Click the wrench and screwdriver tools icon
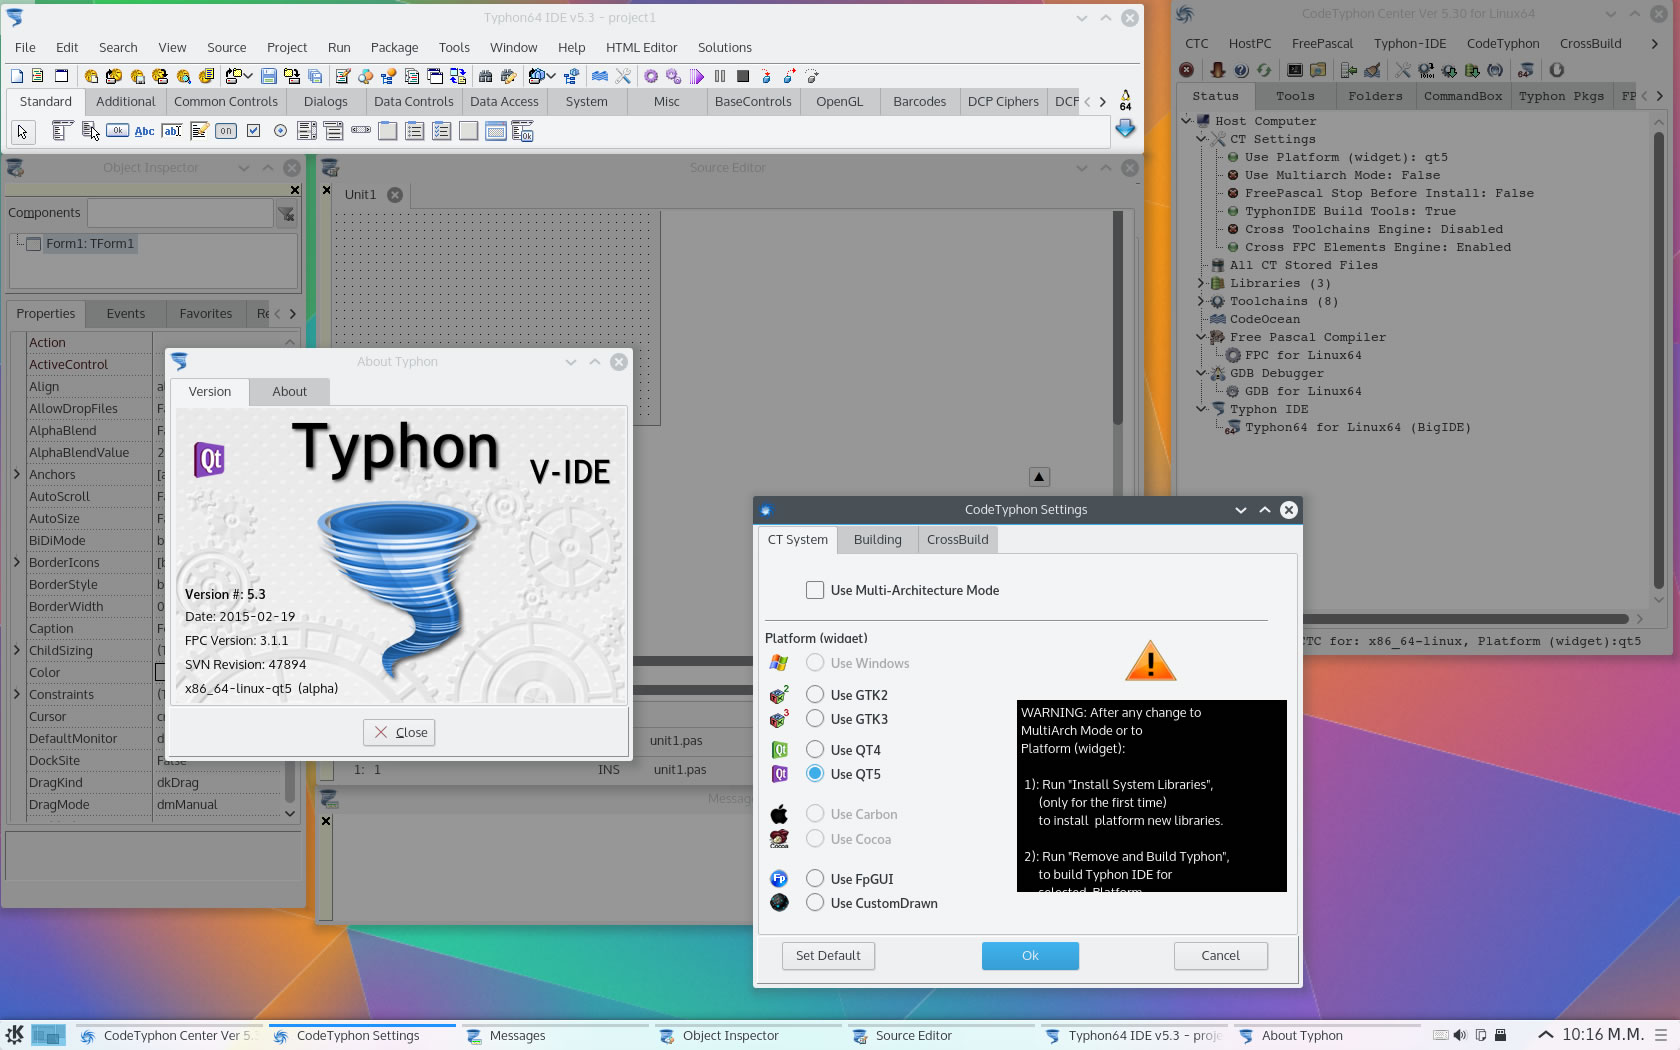Screen dimensions: 1680x1050 click(x=623, y=76)
